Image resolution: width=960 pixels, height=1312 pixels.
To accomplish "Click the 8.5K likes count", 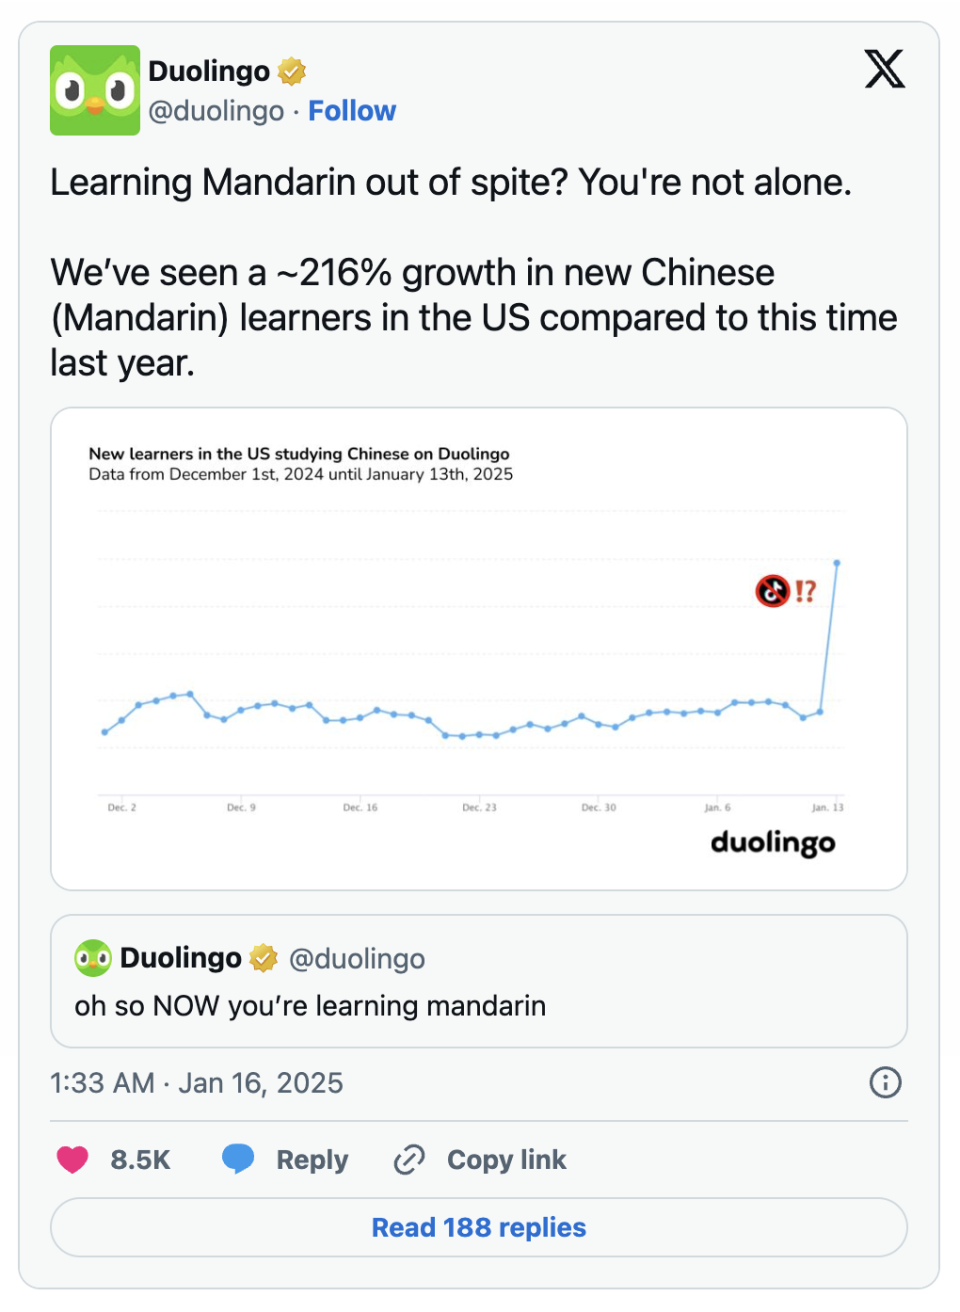I will [140, 1160].
